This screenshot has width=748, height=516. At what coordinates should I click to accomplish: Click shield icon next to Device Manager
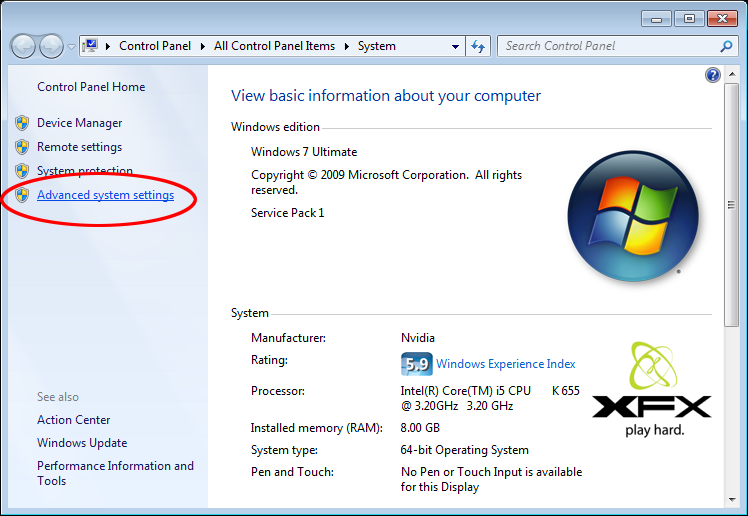22,123
